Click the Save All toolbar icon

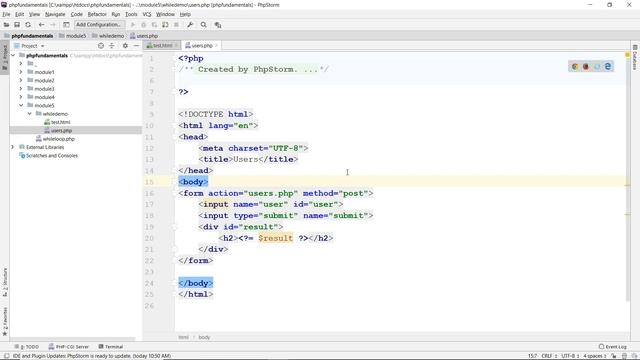point(17,25)
